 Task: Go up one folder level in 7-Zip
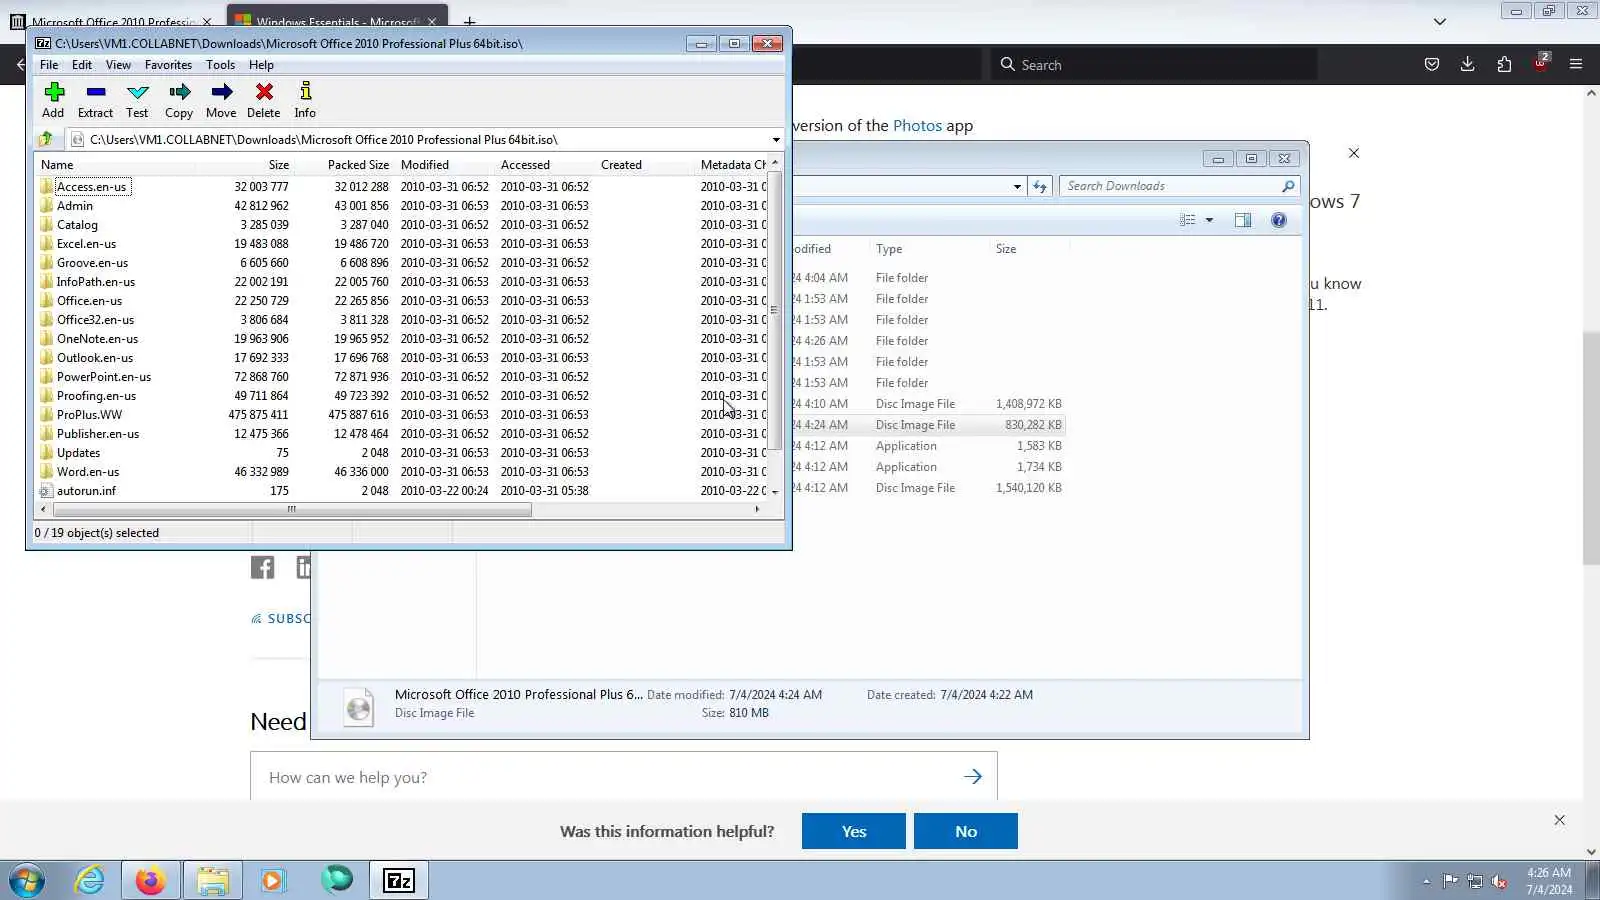click(46, 140)
